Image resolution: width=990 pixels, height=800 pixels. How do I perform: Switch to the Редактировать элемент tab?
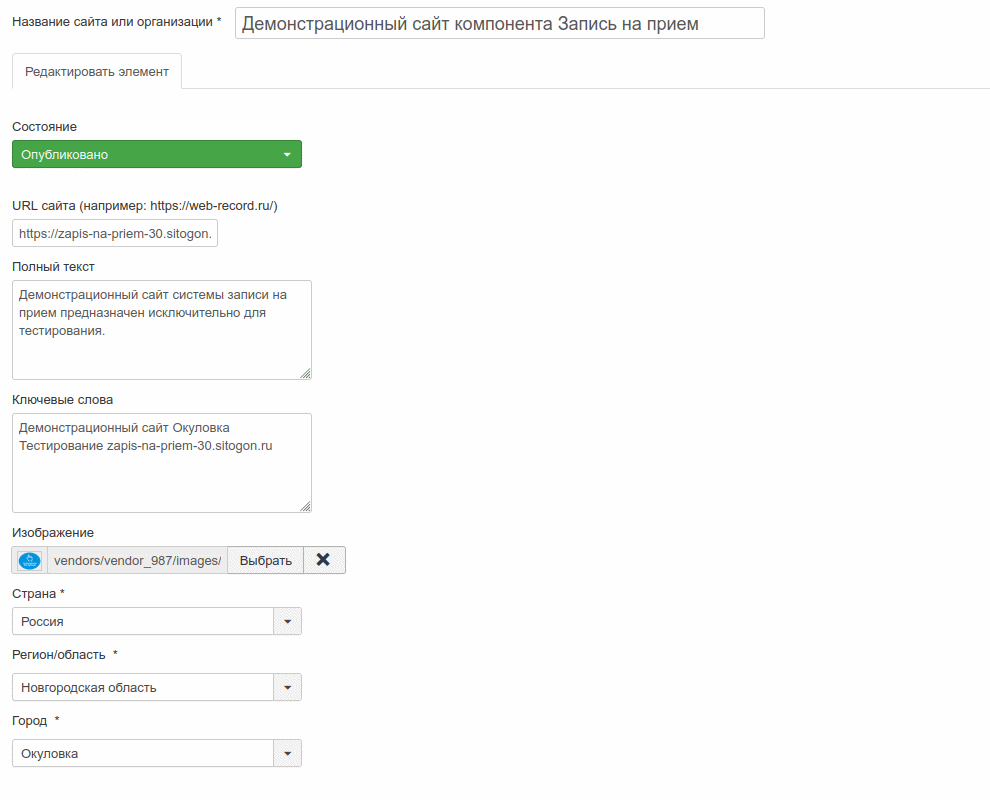(97, 72)
